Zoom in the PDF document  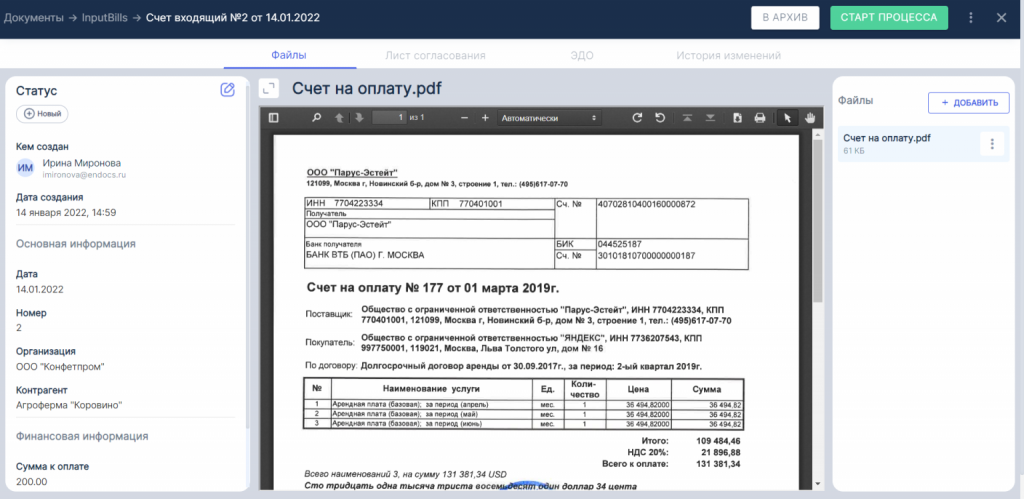point(484,118)
